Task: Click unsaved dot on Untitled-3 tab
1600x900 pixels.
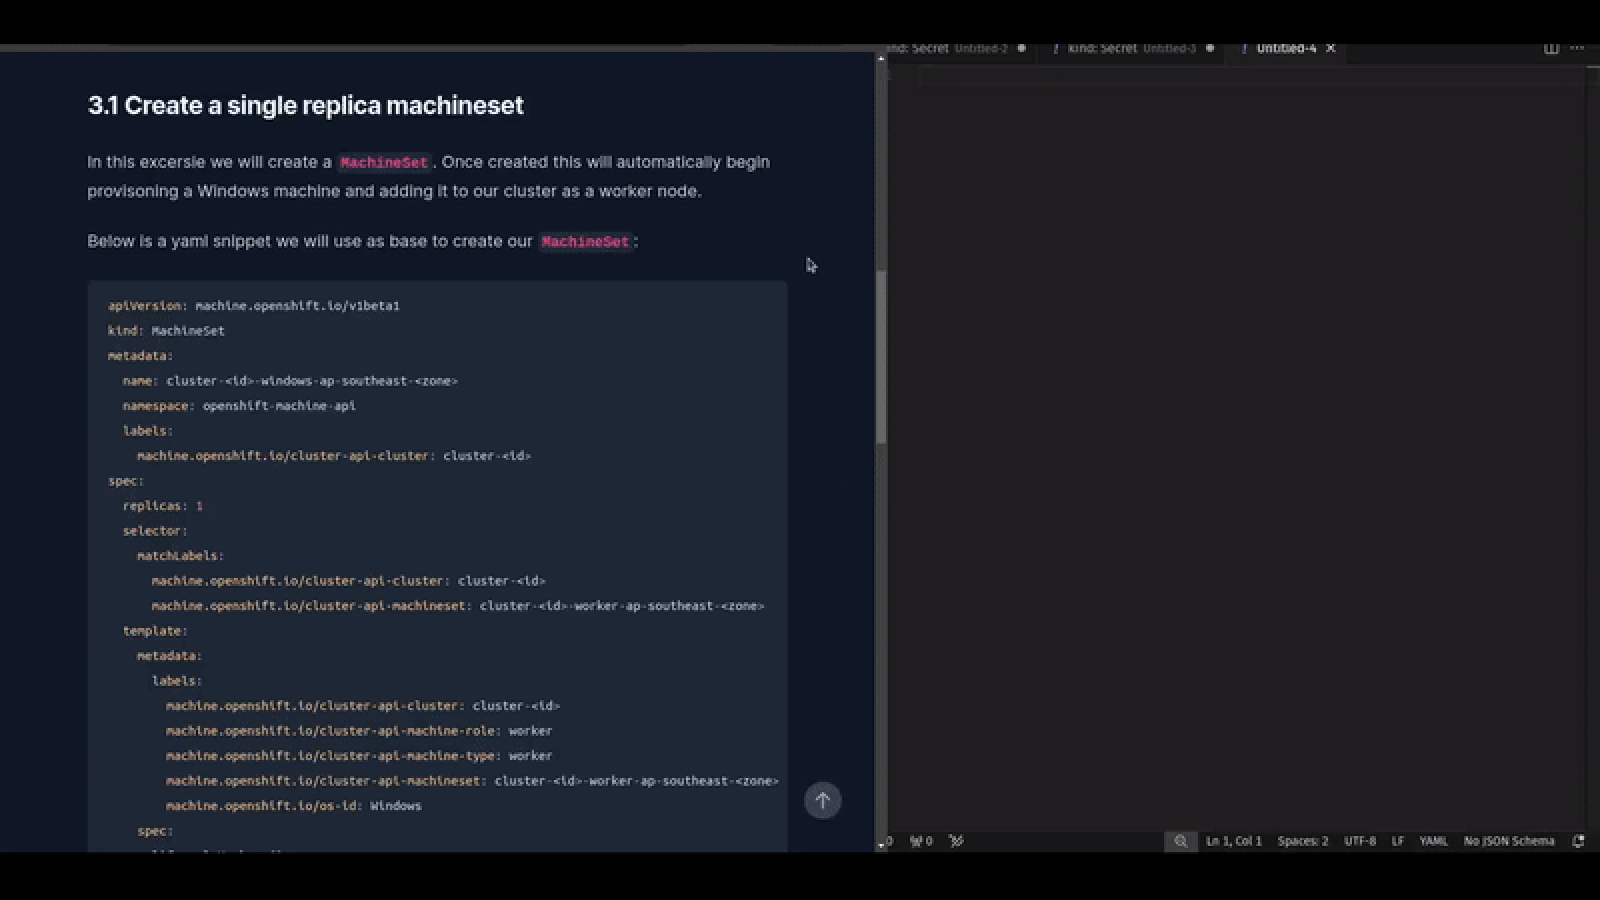Action: click(x=1209, y=48)
